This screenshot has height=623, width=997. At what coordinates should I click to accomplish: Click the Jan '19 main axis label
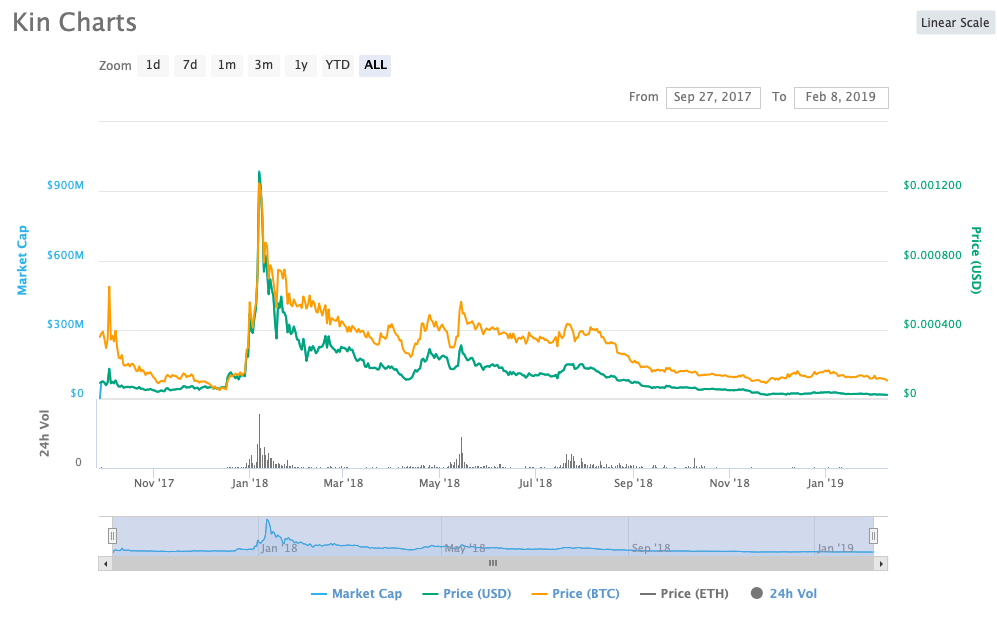(825, 483)
